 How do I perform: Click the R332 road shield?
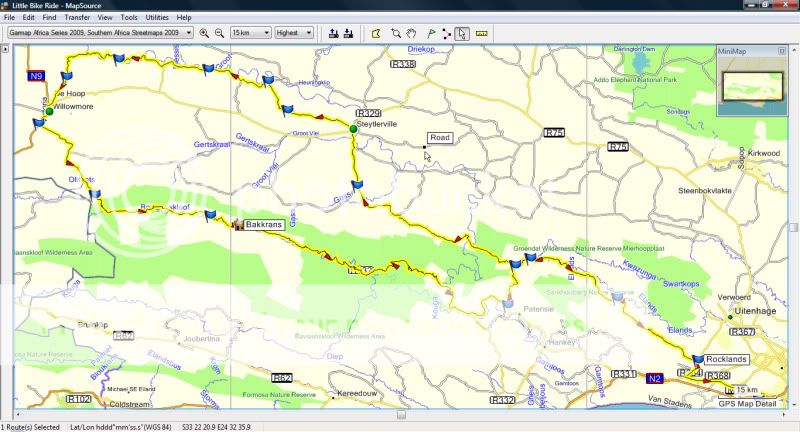(x=503, y=400)
